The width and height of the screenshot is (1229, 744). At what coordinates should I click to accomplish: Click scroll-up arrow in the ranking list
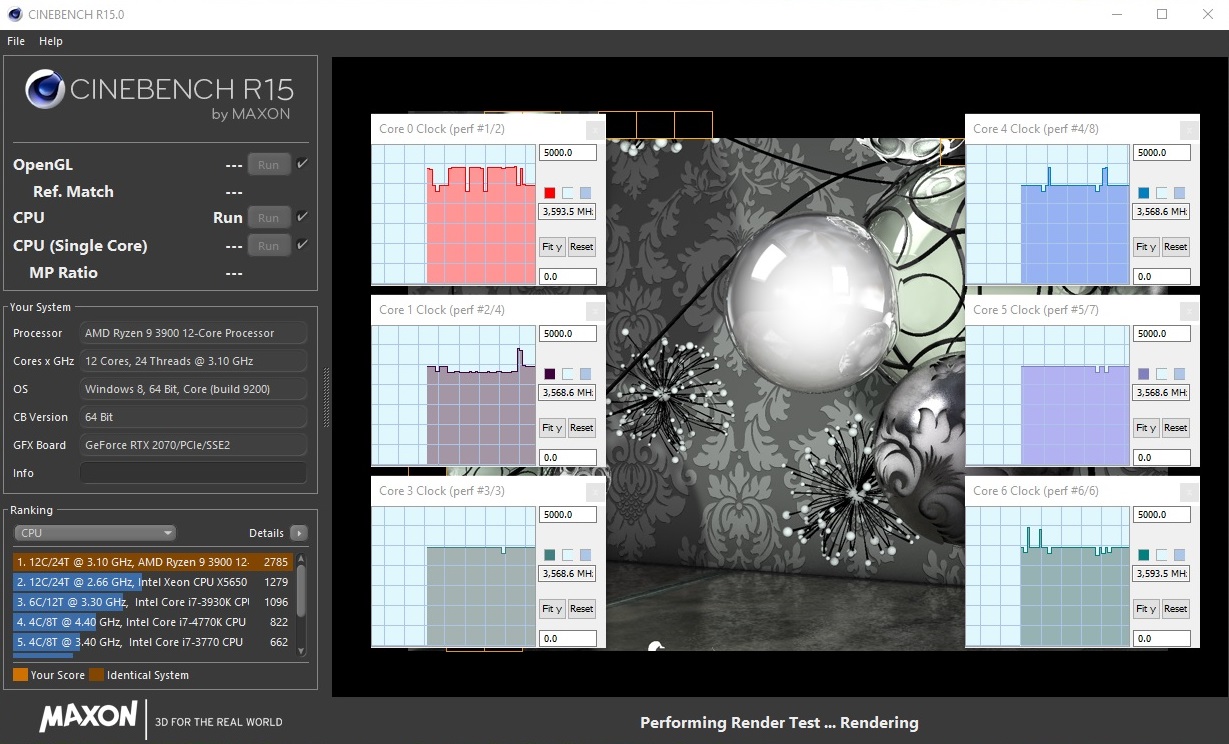[301, 558]
